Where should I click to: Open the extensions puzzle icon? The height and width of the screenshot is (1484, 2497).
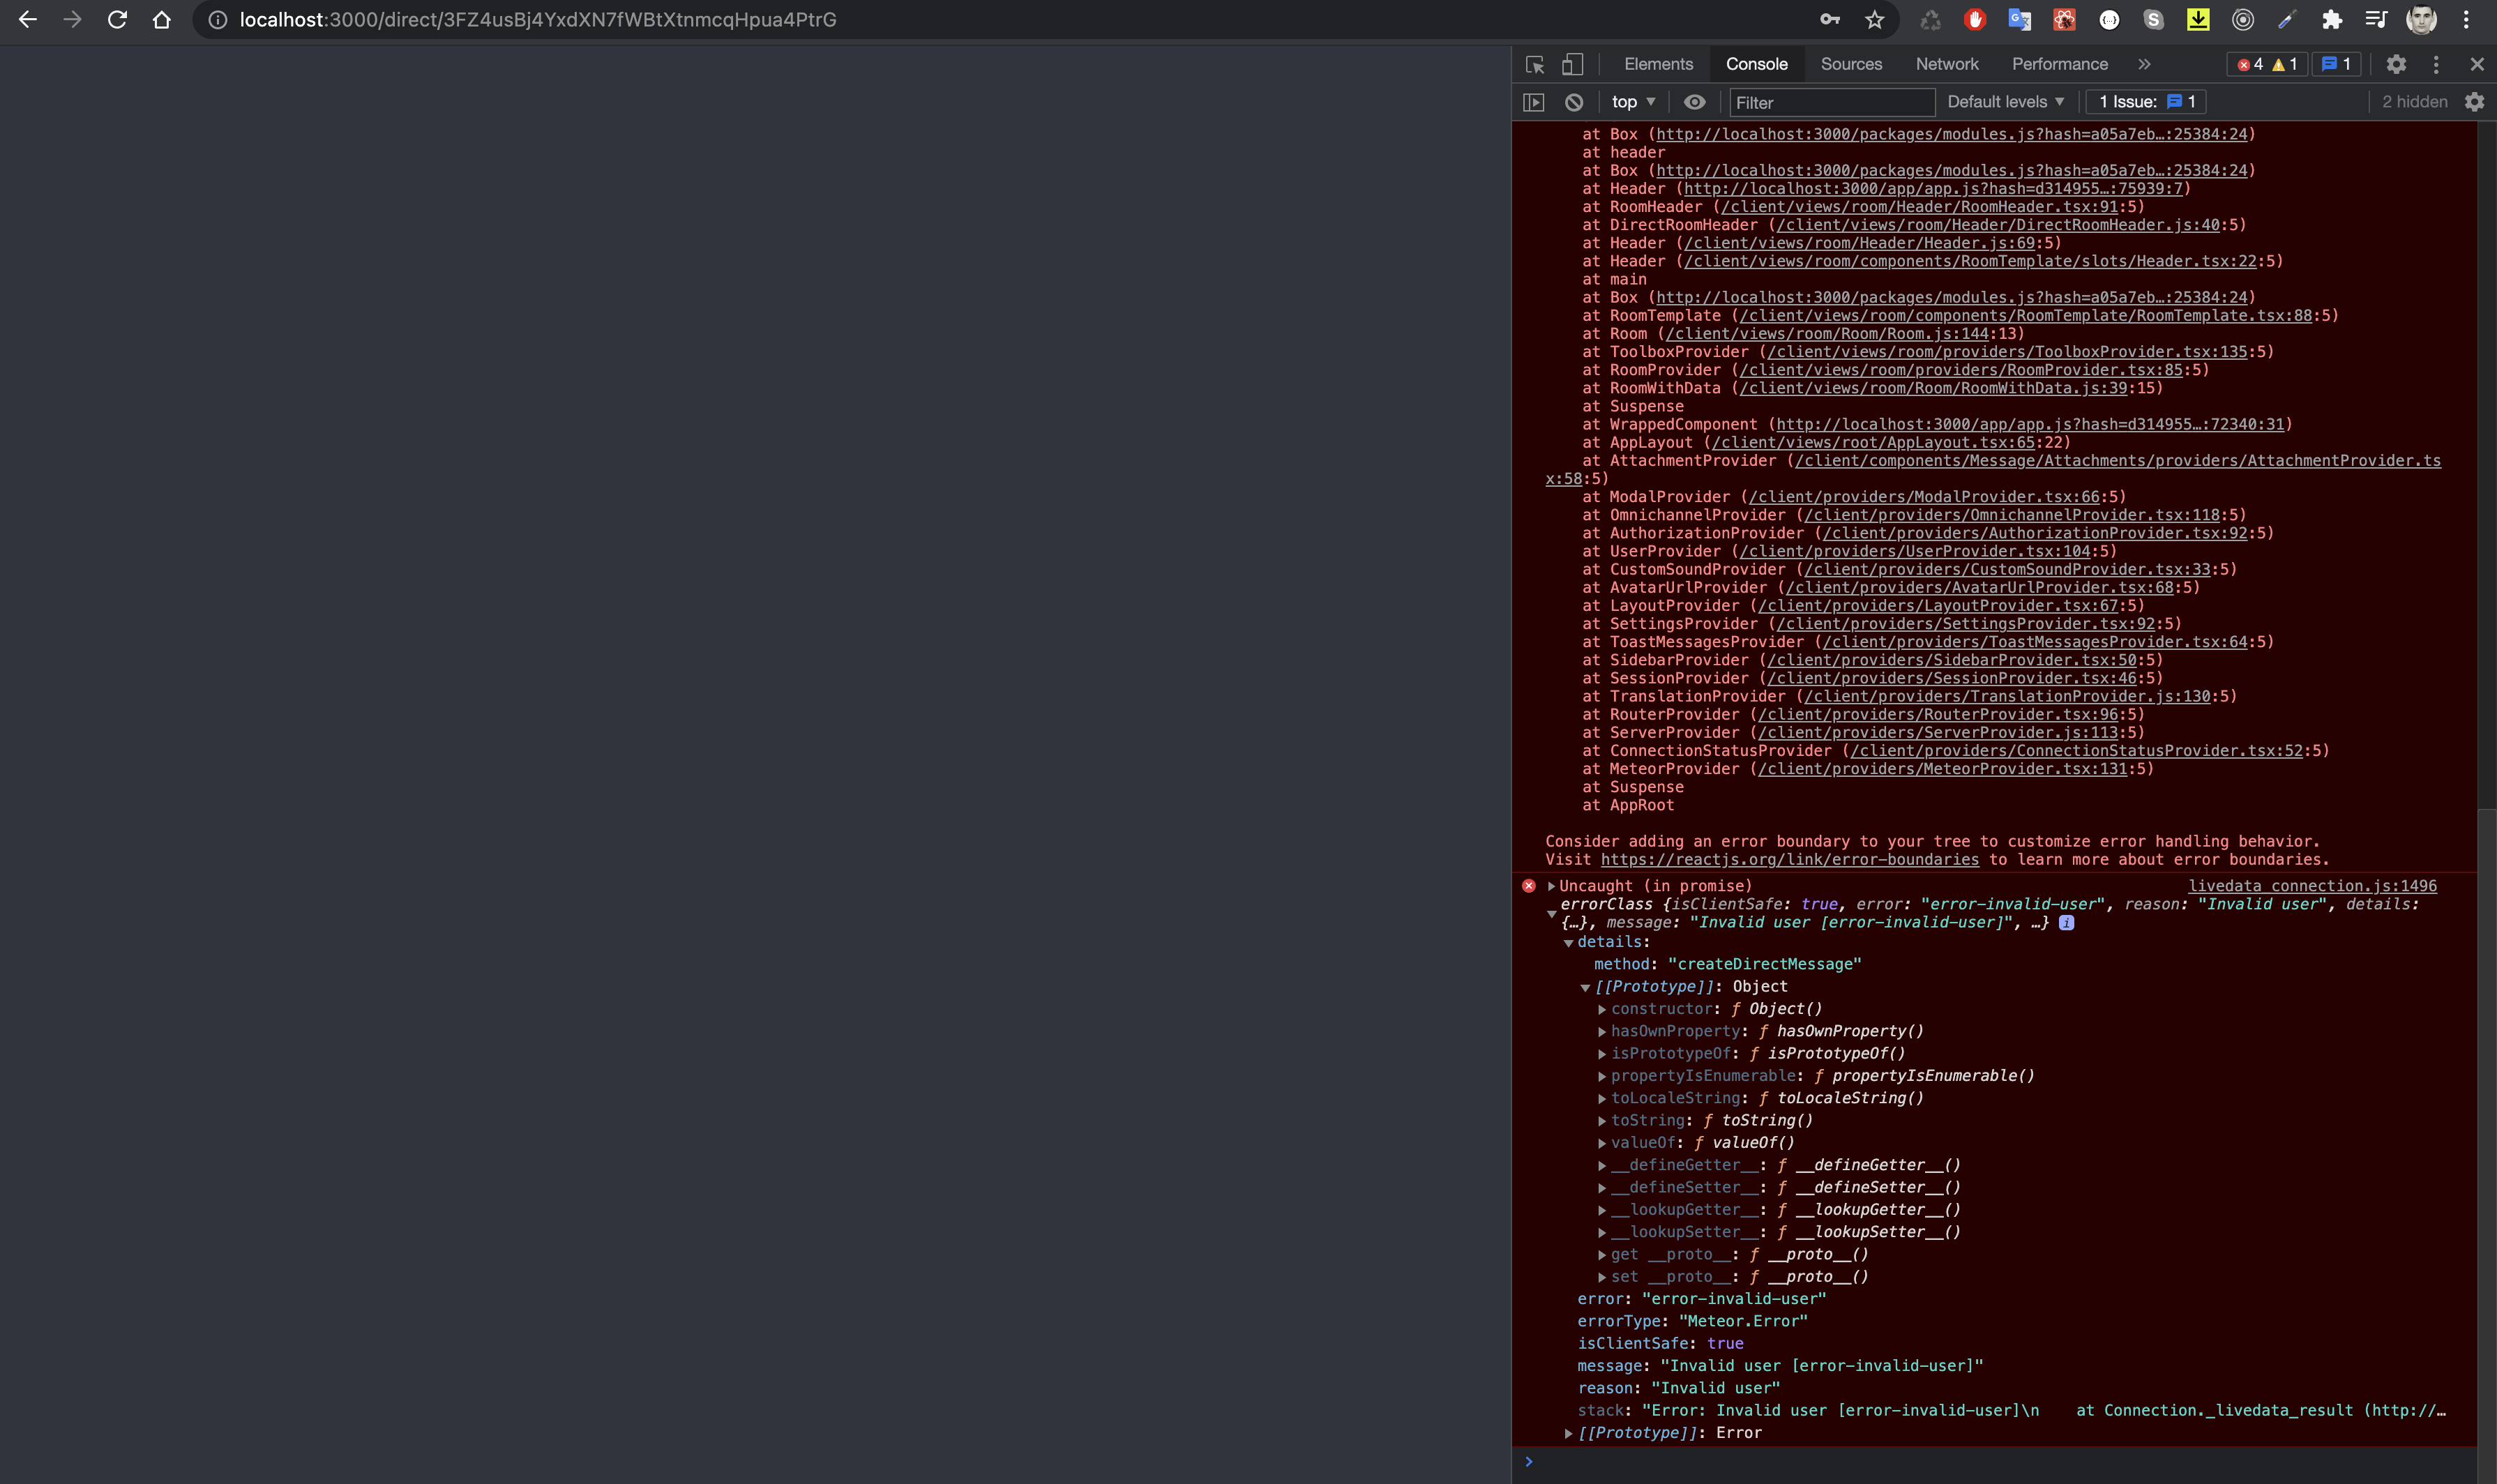pos(2332,20)
